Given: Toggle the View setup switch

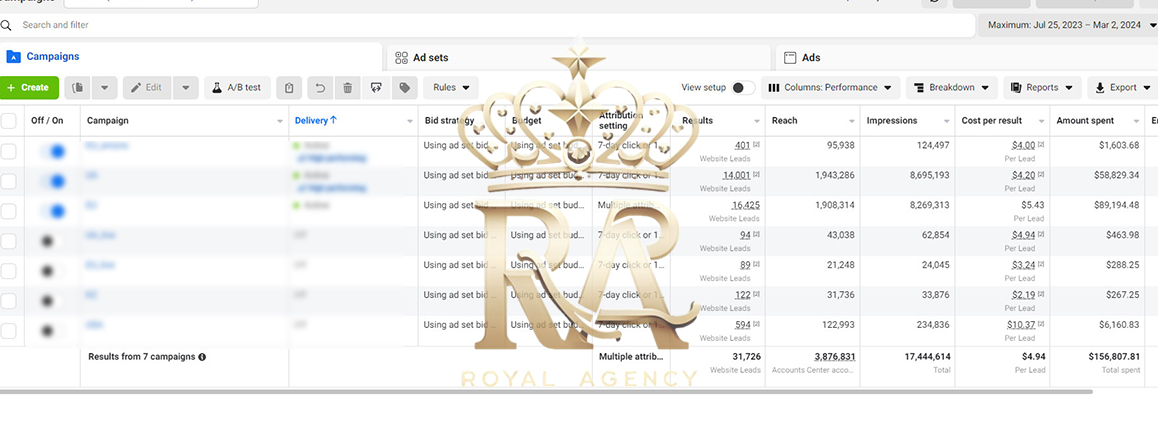Looking at the screenshot, I should pyautogui.click(x=743, y=87).
